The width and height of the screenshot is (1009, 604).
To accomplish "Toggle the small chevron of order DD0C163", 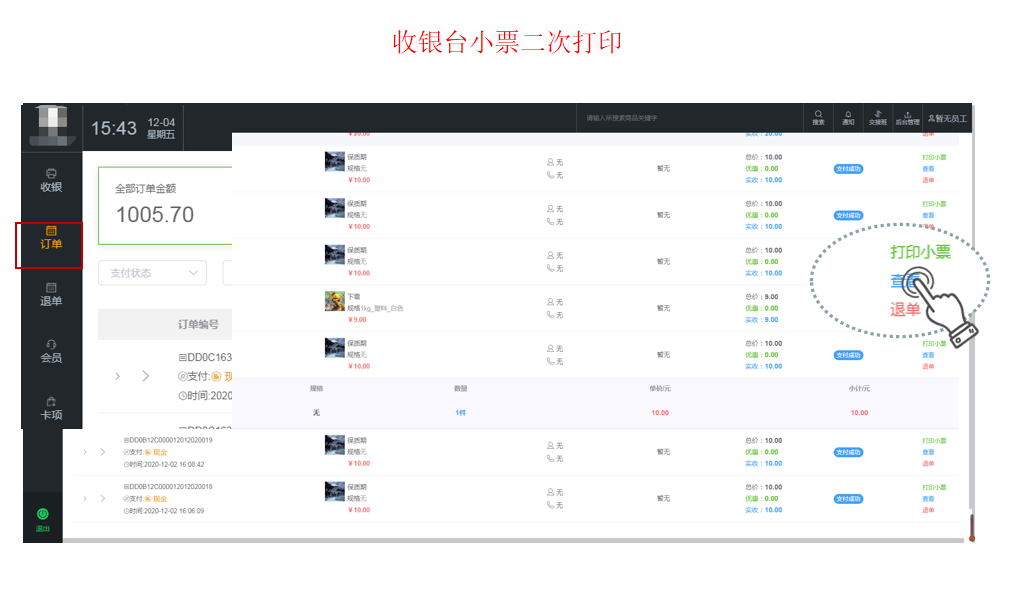I will tap(117, 376).
